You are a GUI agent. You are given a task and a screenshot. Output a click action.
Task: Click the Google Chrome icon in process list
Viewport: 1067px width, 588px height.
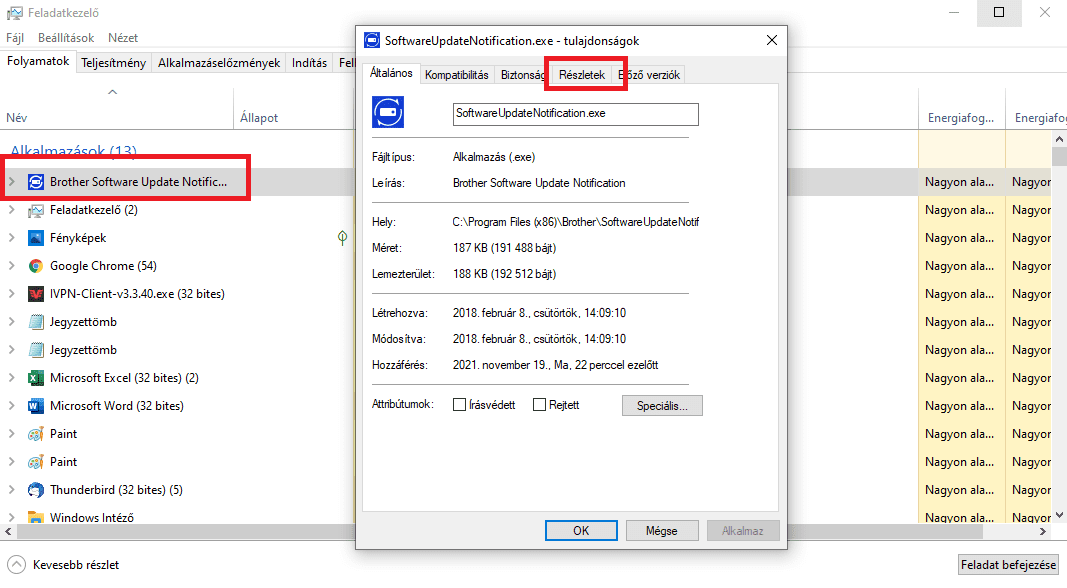click(x=36, y=266)
